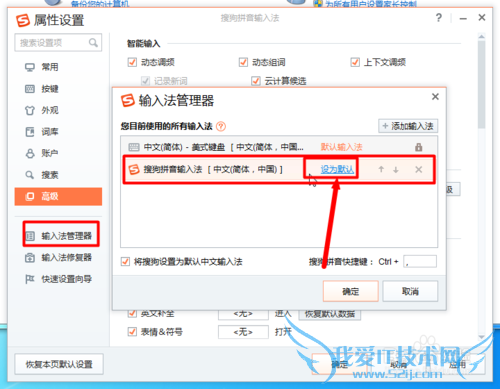The height and width of the screenshot is (389, 500).
Task: Select the highlighted 高级 category
Action: pyautogui.click(x=58, y=196)
